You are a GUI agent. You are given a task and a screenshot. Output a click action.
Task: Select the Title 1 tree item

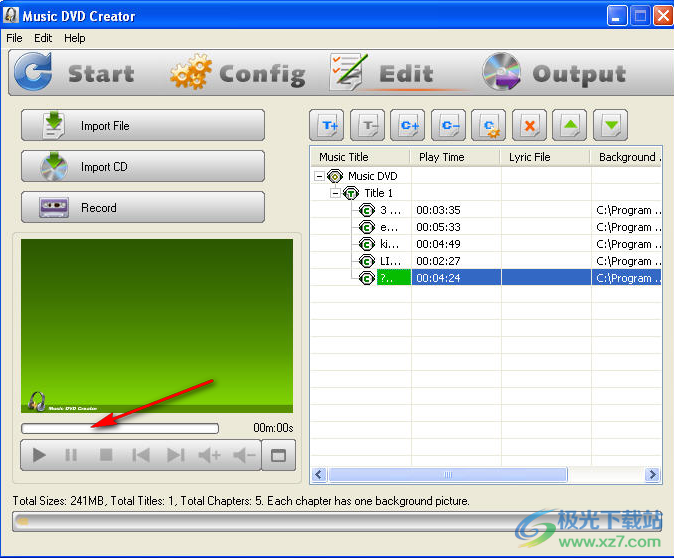point(378,193)
